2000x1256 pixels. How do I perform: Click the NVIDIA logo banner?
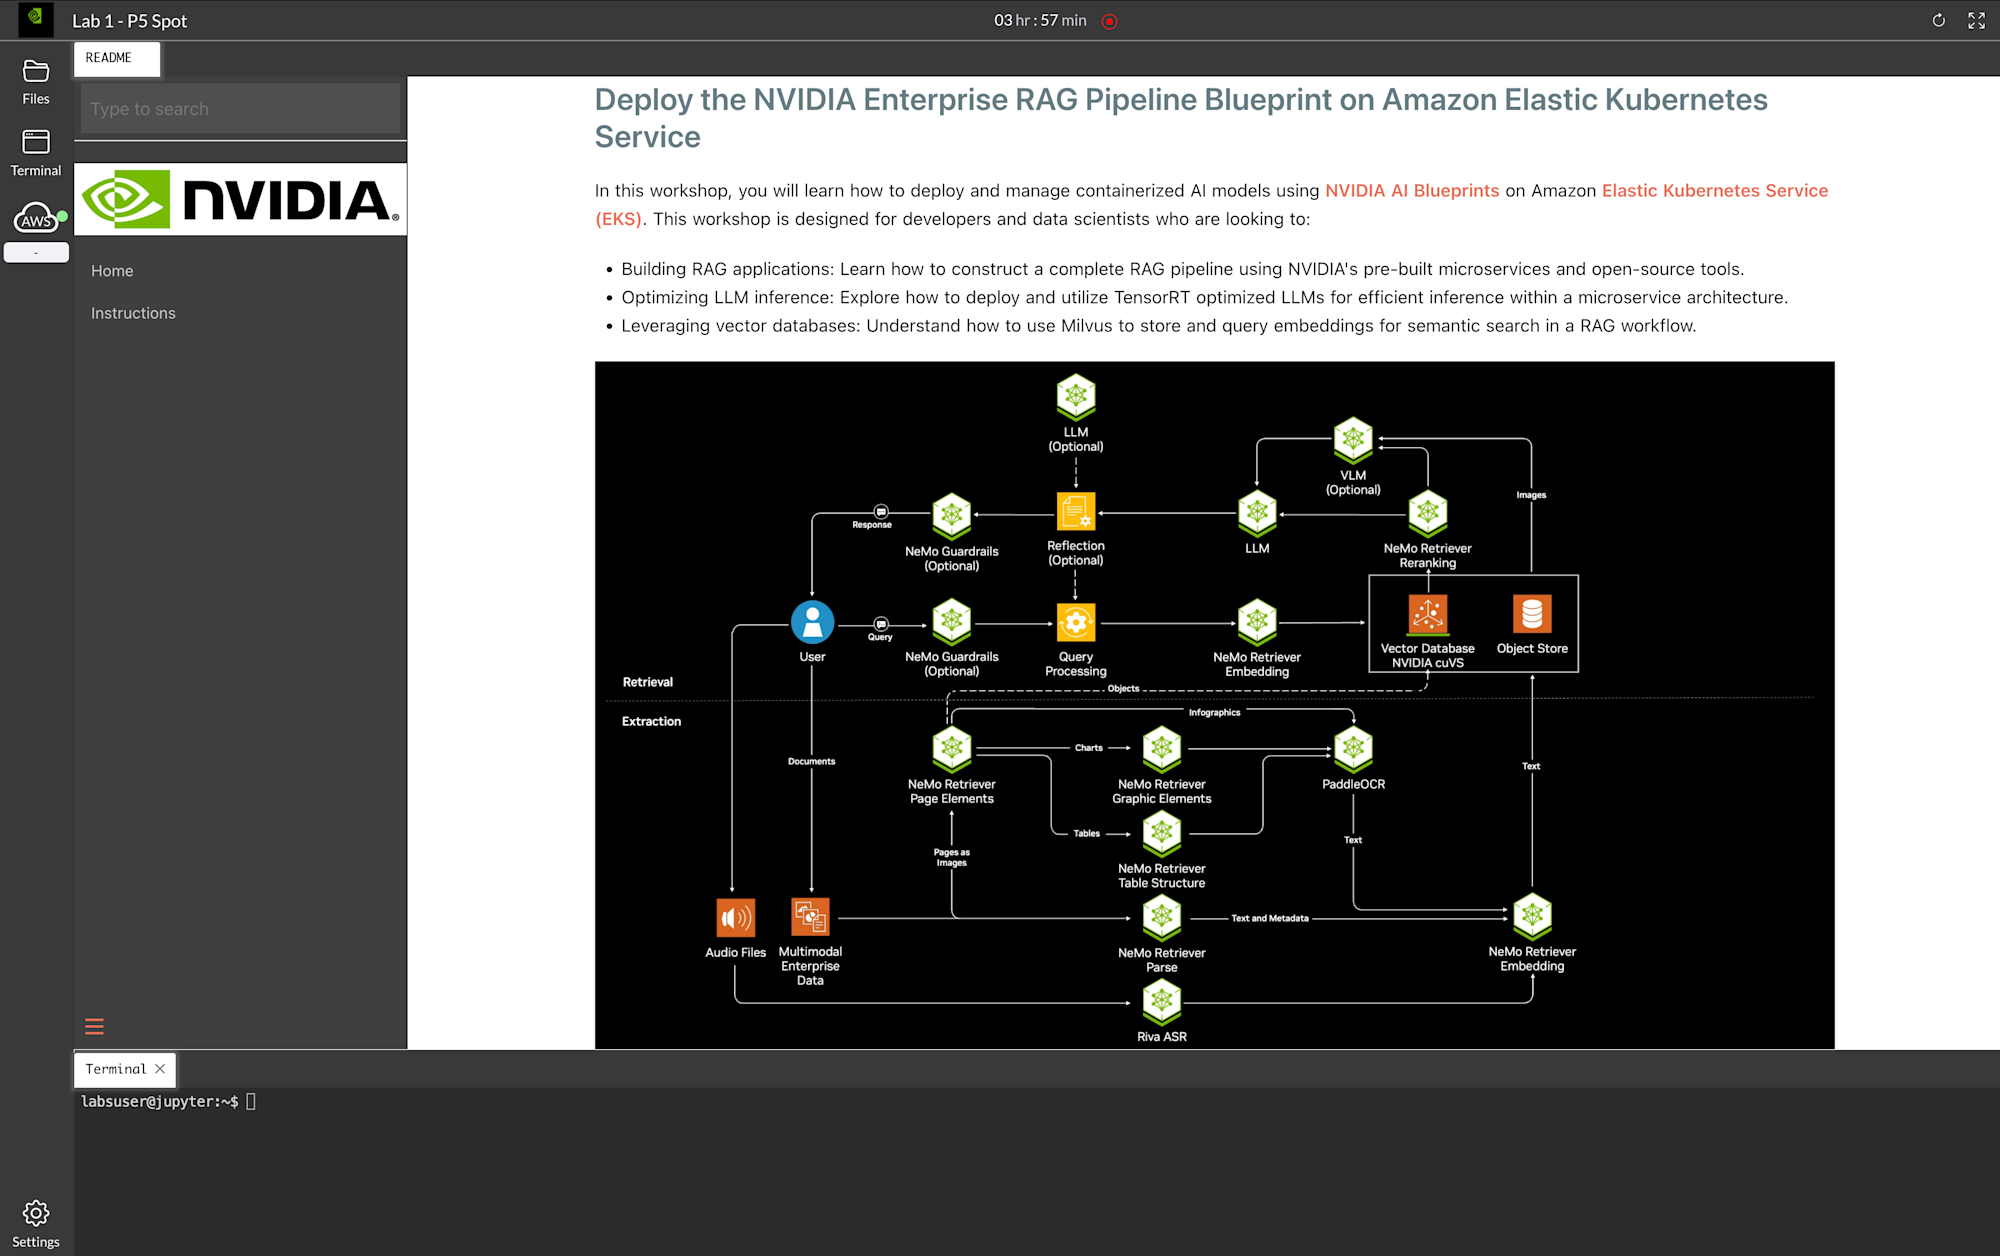[240, 199]
